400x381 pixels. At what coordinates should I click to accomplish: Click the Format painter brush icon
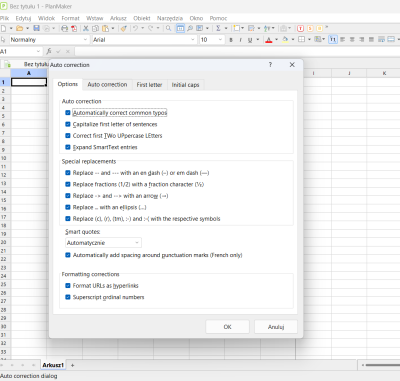pyautogui.click(x=124, y=28)
